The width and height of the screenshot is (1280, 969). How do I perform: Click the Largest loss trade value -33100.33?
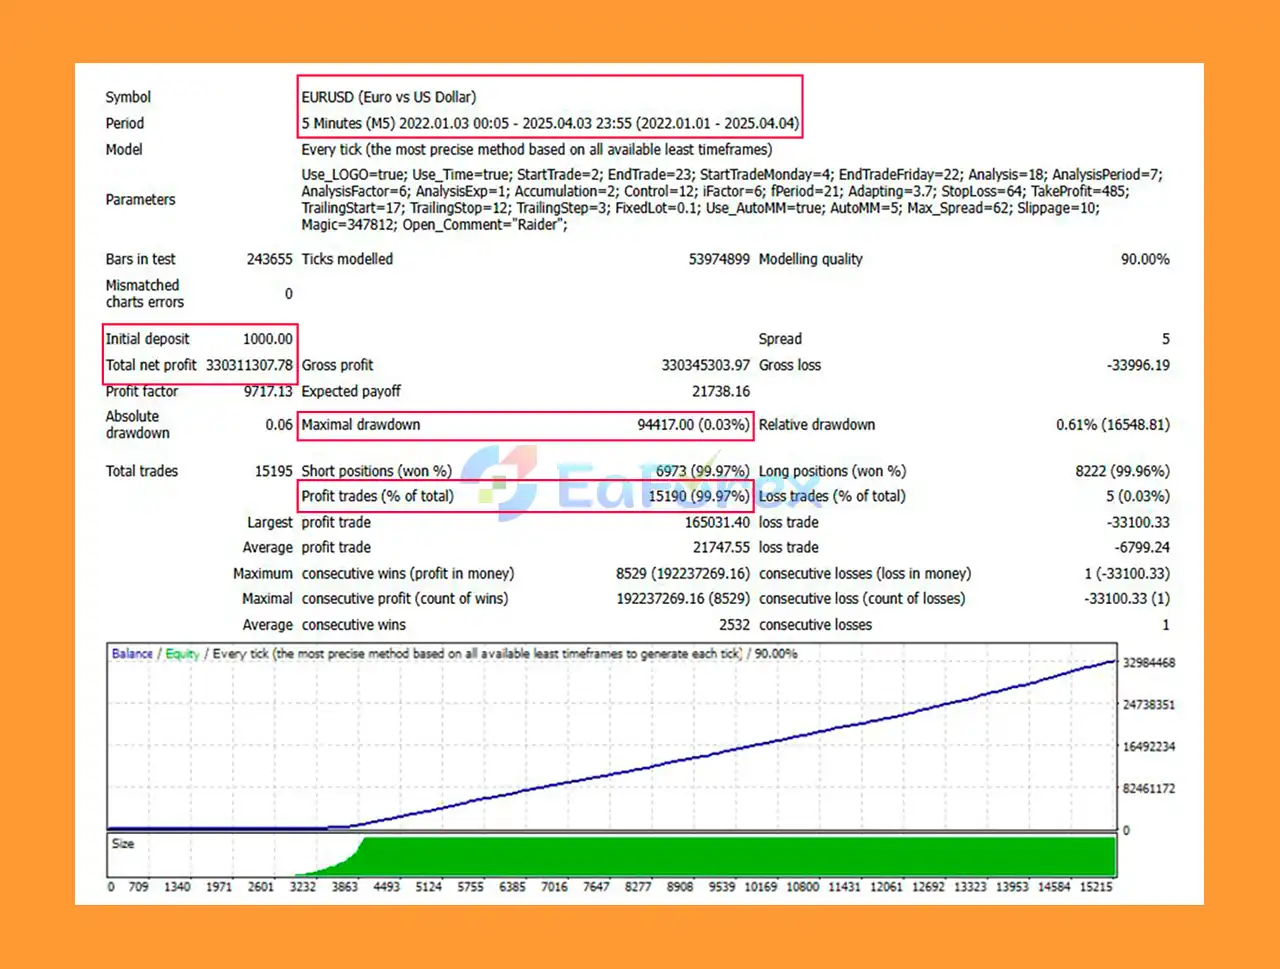[1137, 522]
